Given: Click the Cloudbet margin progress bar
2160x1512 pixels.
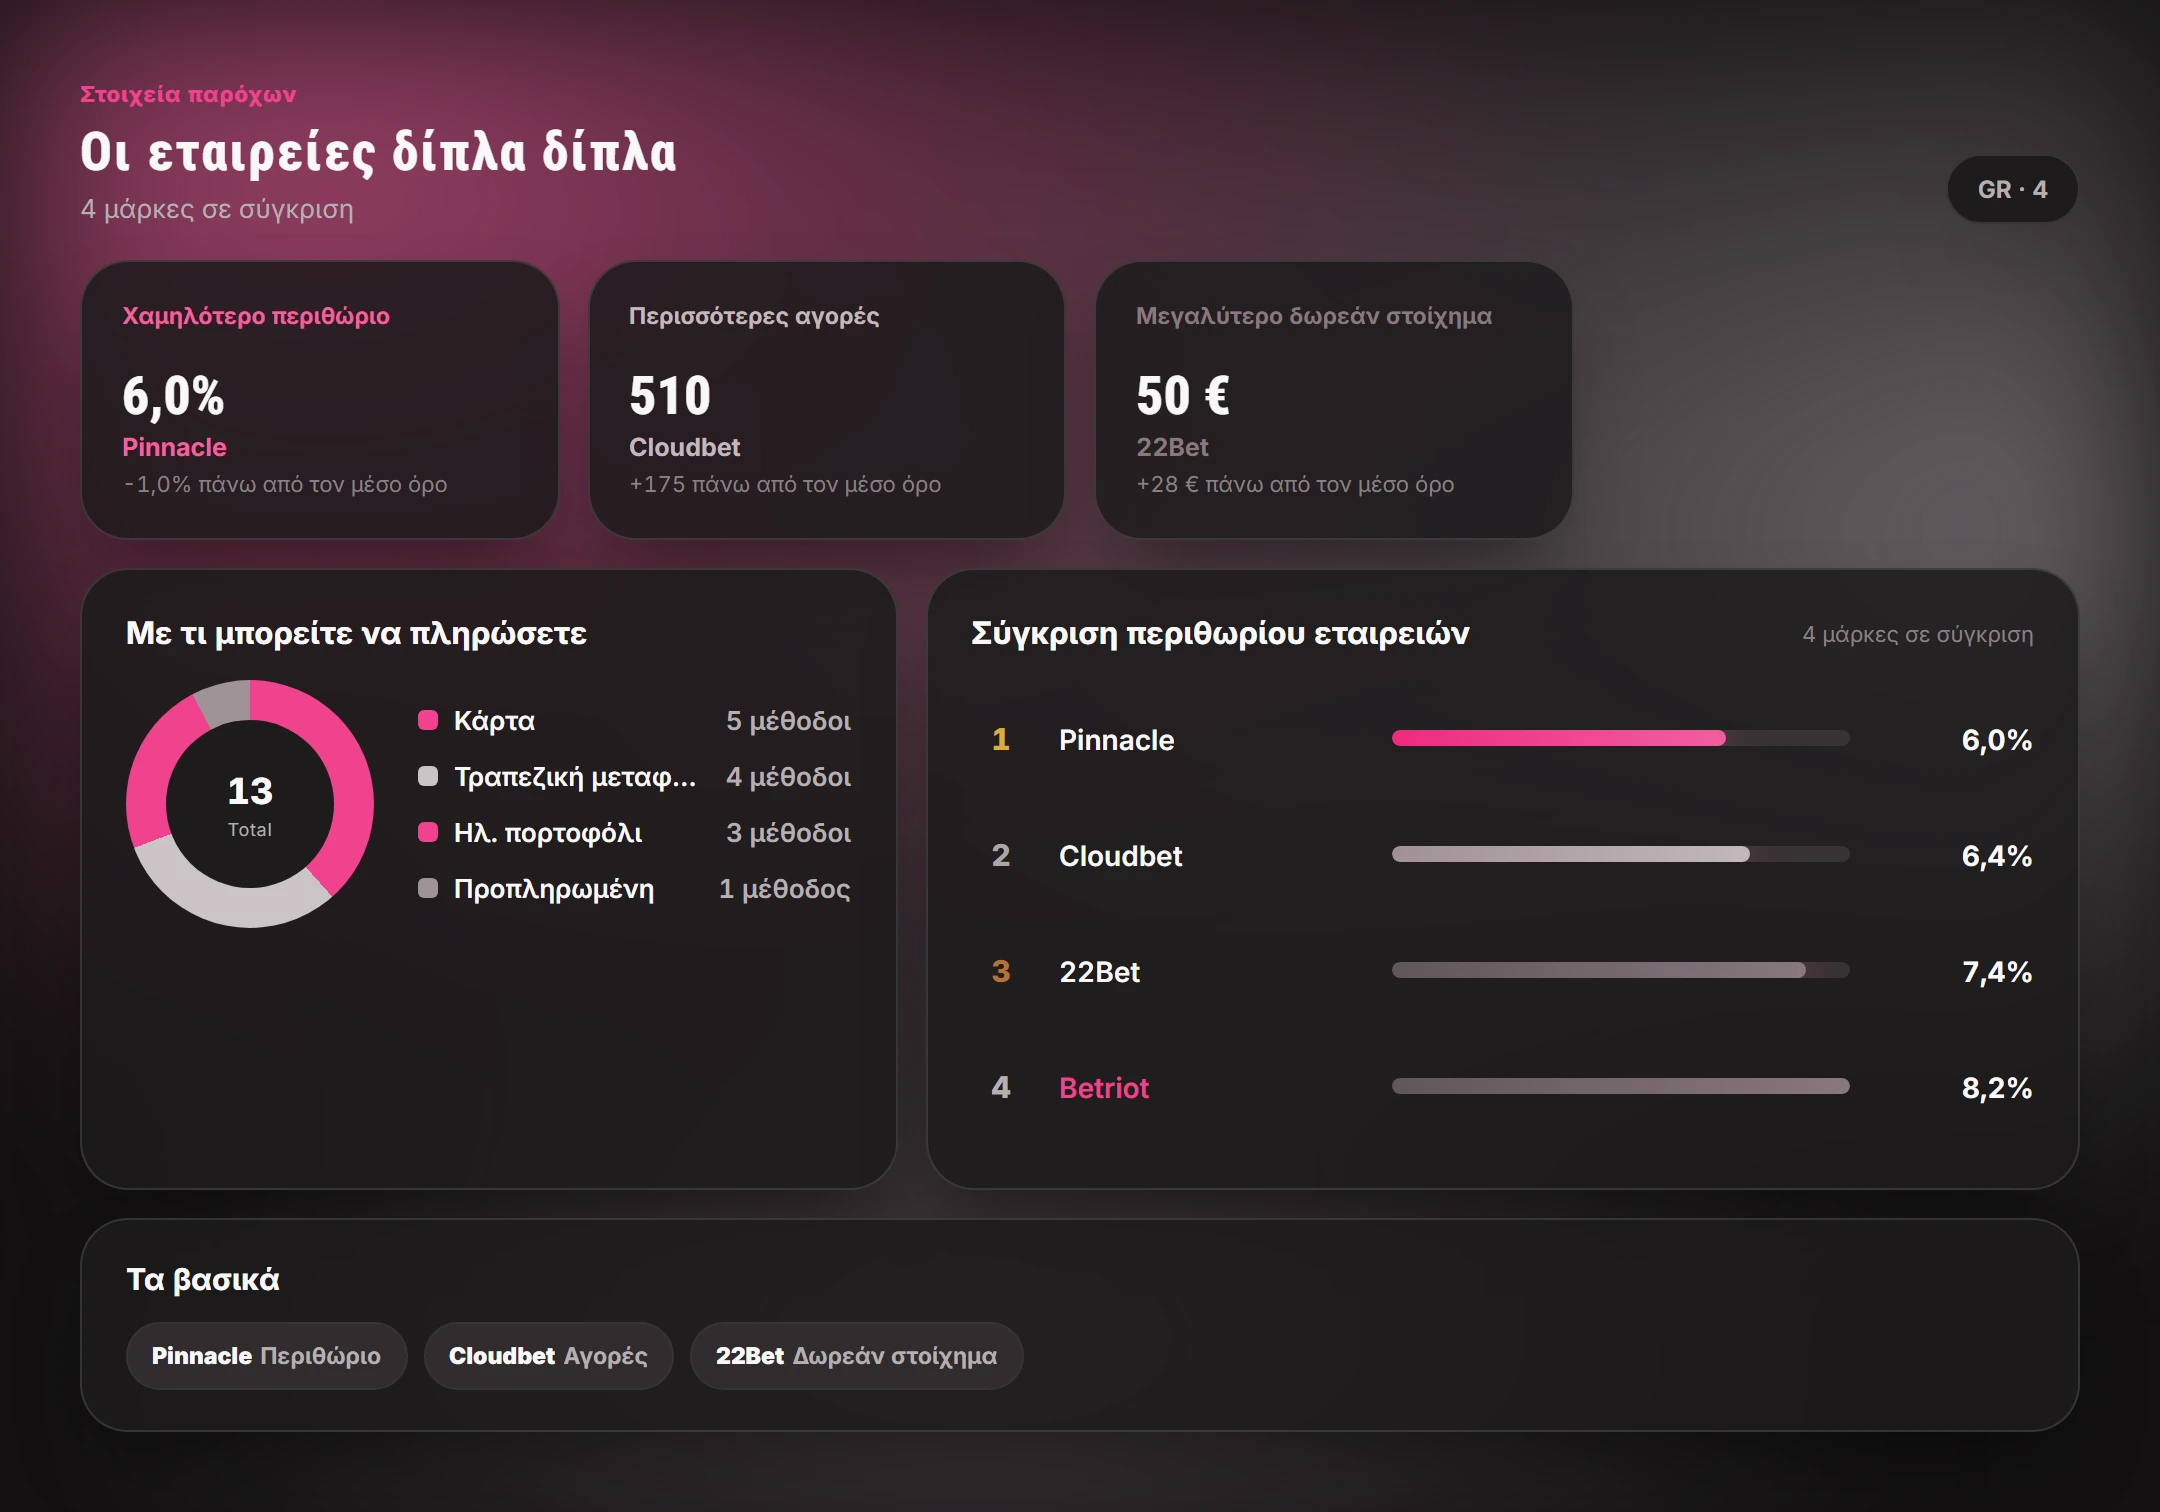Looking at the screenshot, I should (1620, 854).
